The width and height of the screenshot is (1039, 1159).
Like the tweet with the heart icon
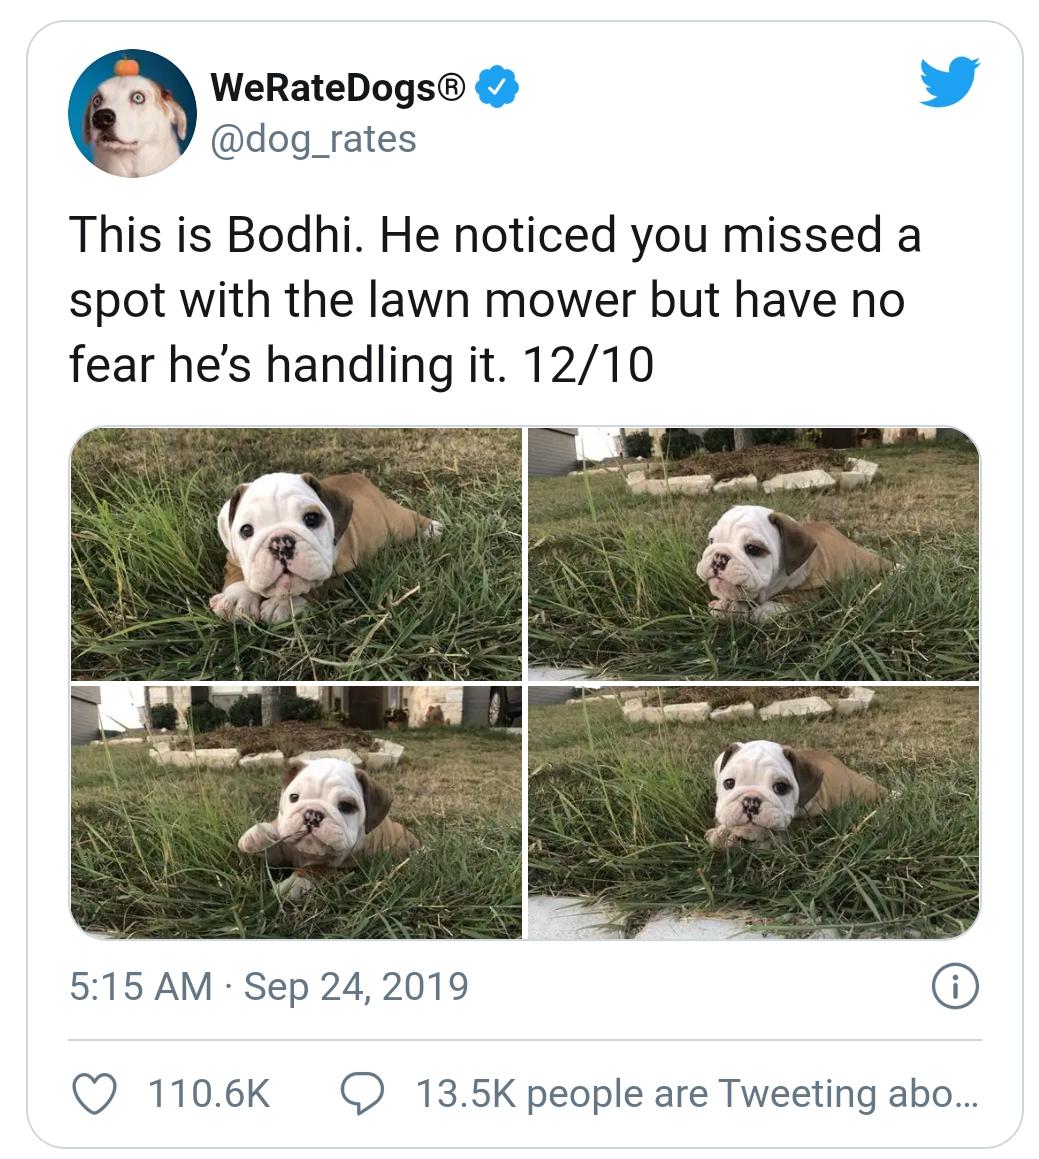(x=95, y=1094)
